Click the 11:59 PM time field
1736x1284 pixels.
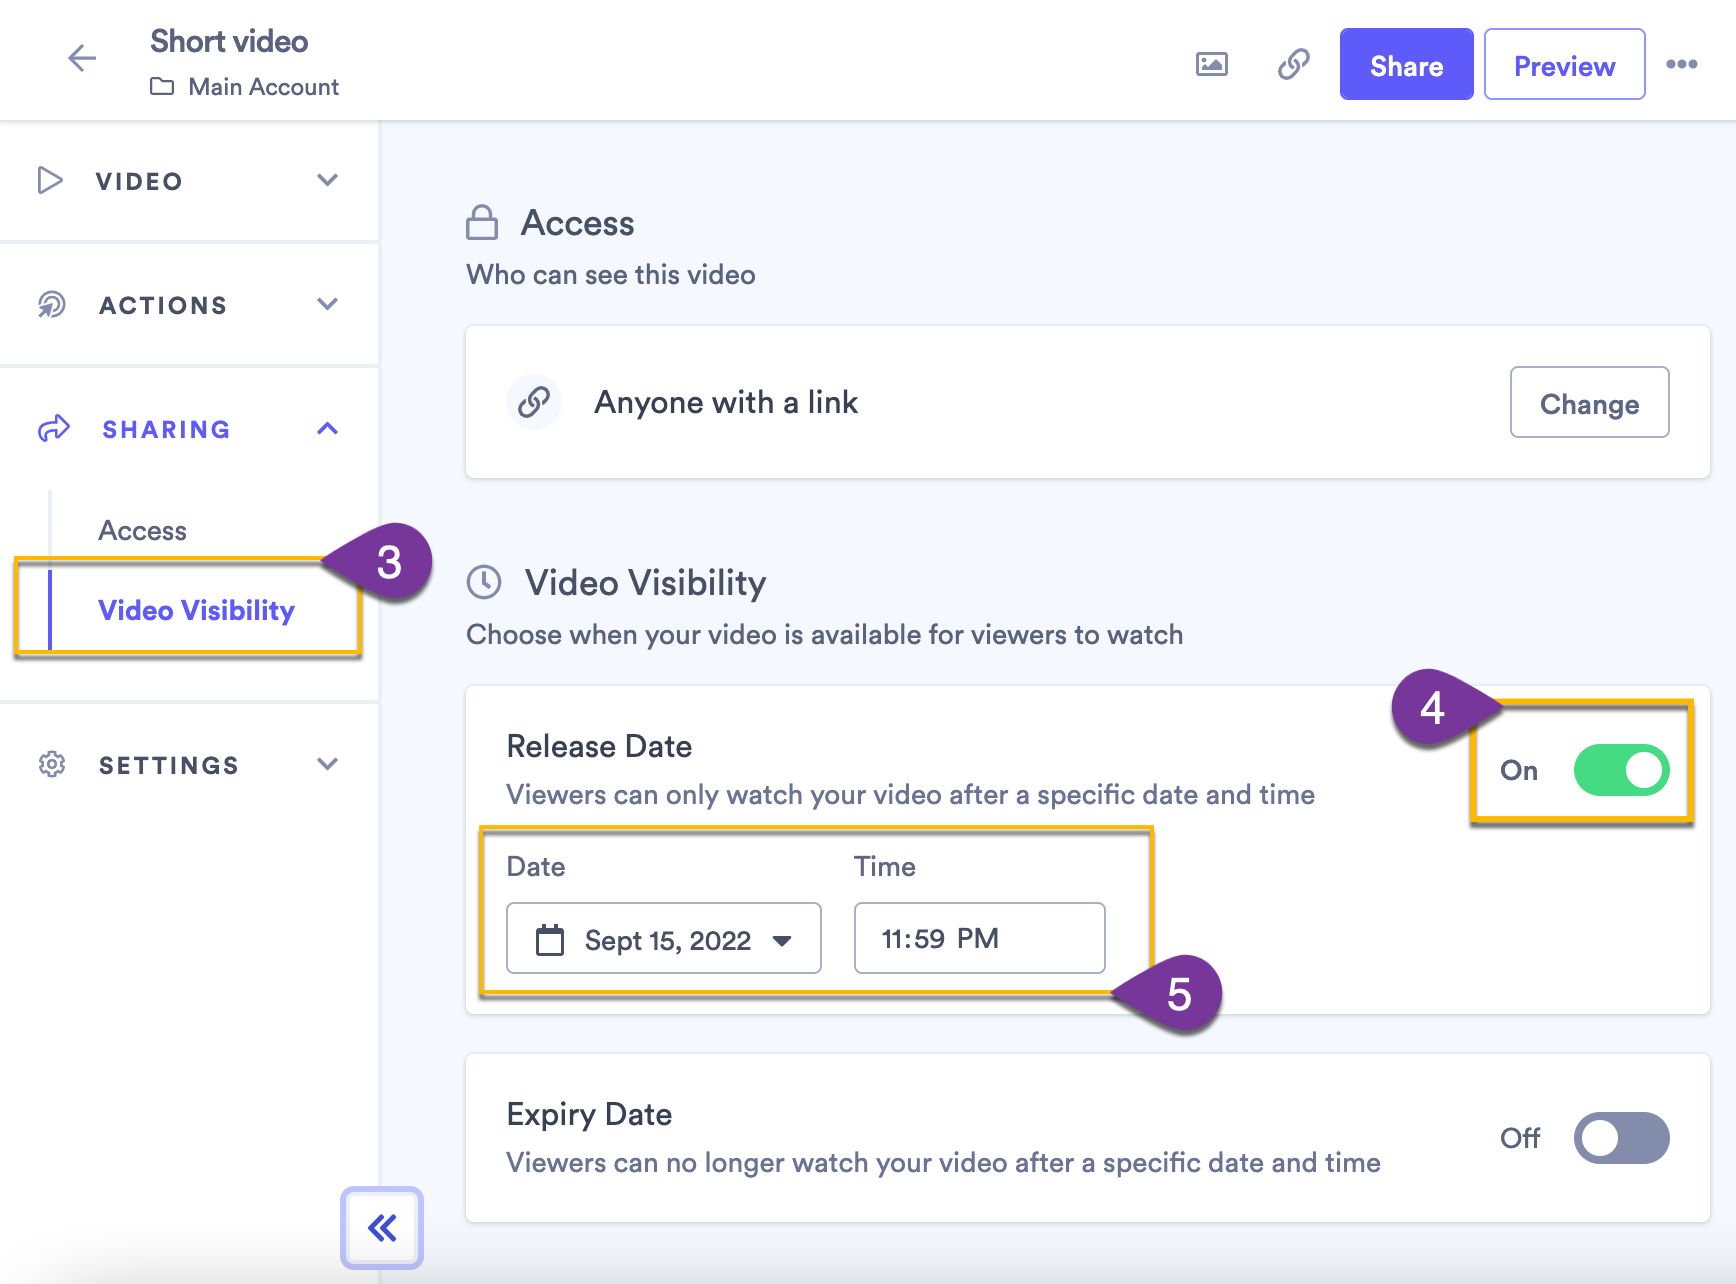(x=979, y=938)
